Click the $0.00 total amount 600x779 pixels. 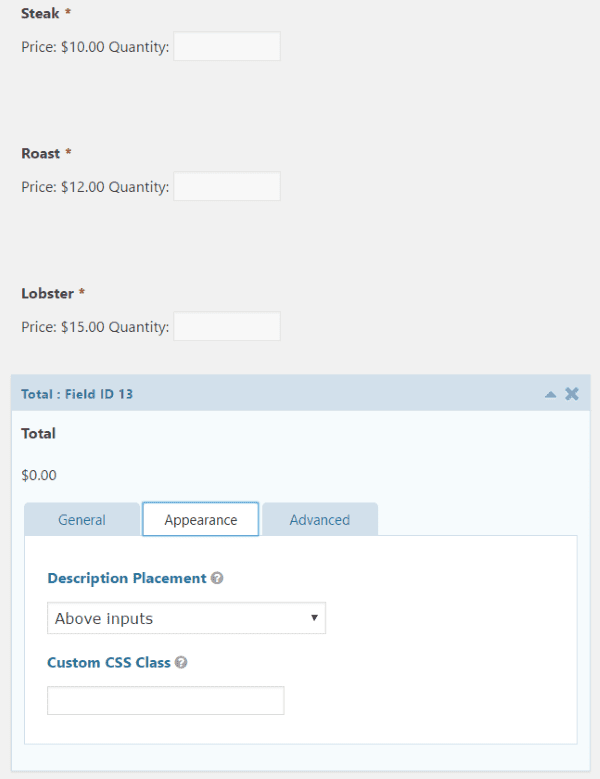39,475
